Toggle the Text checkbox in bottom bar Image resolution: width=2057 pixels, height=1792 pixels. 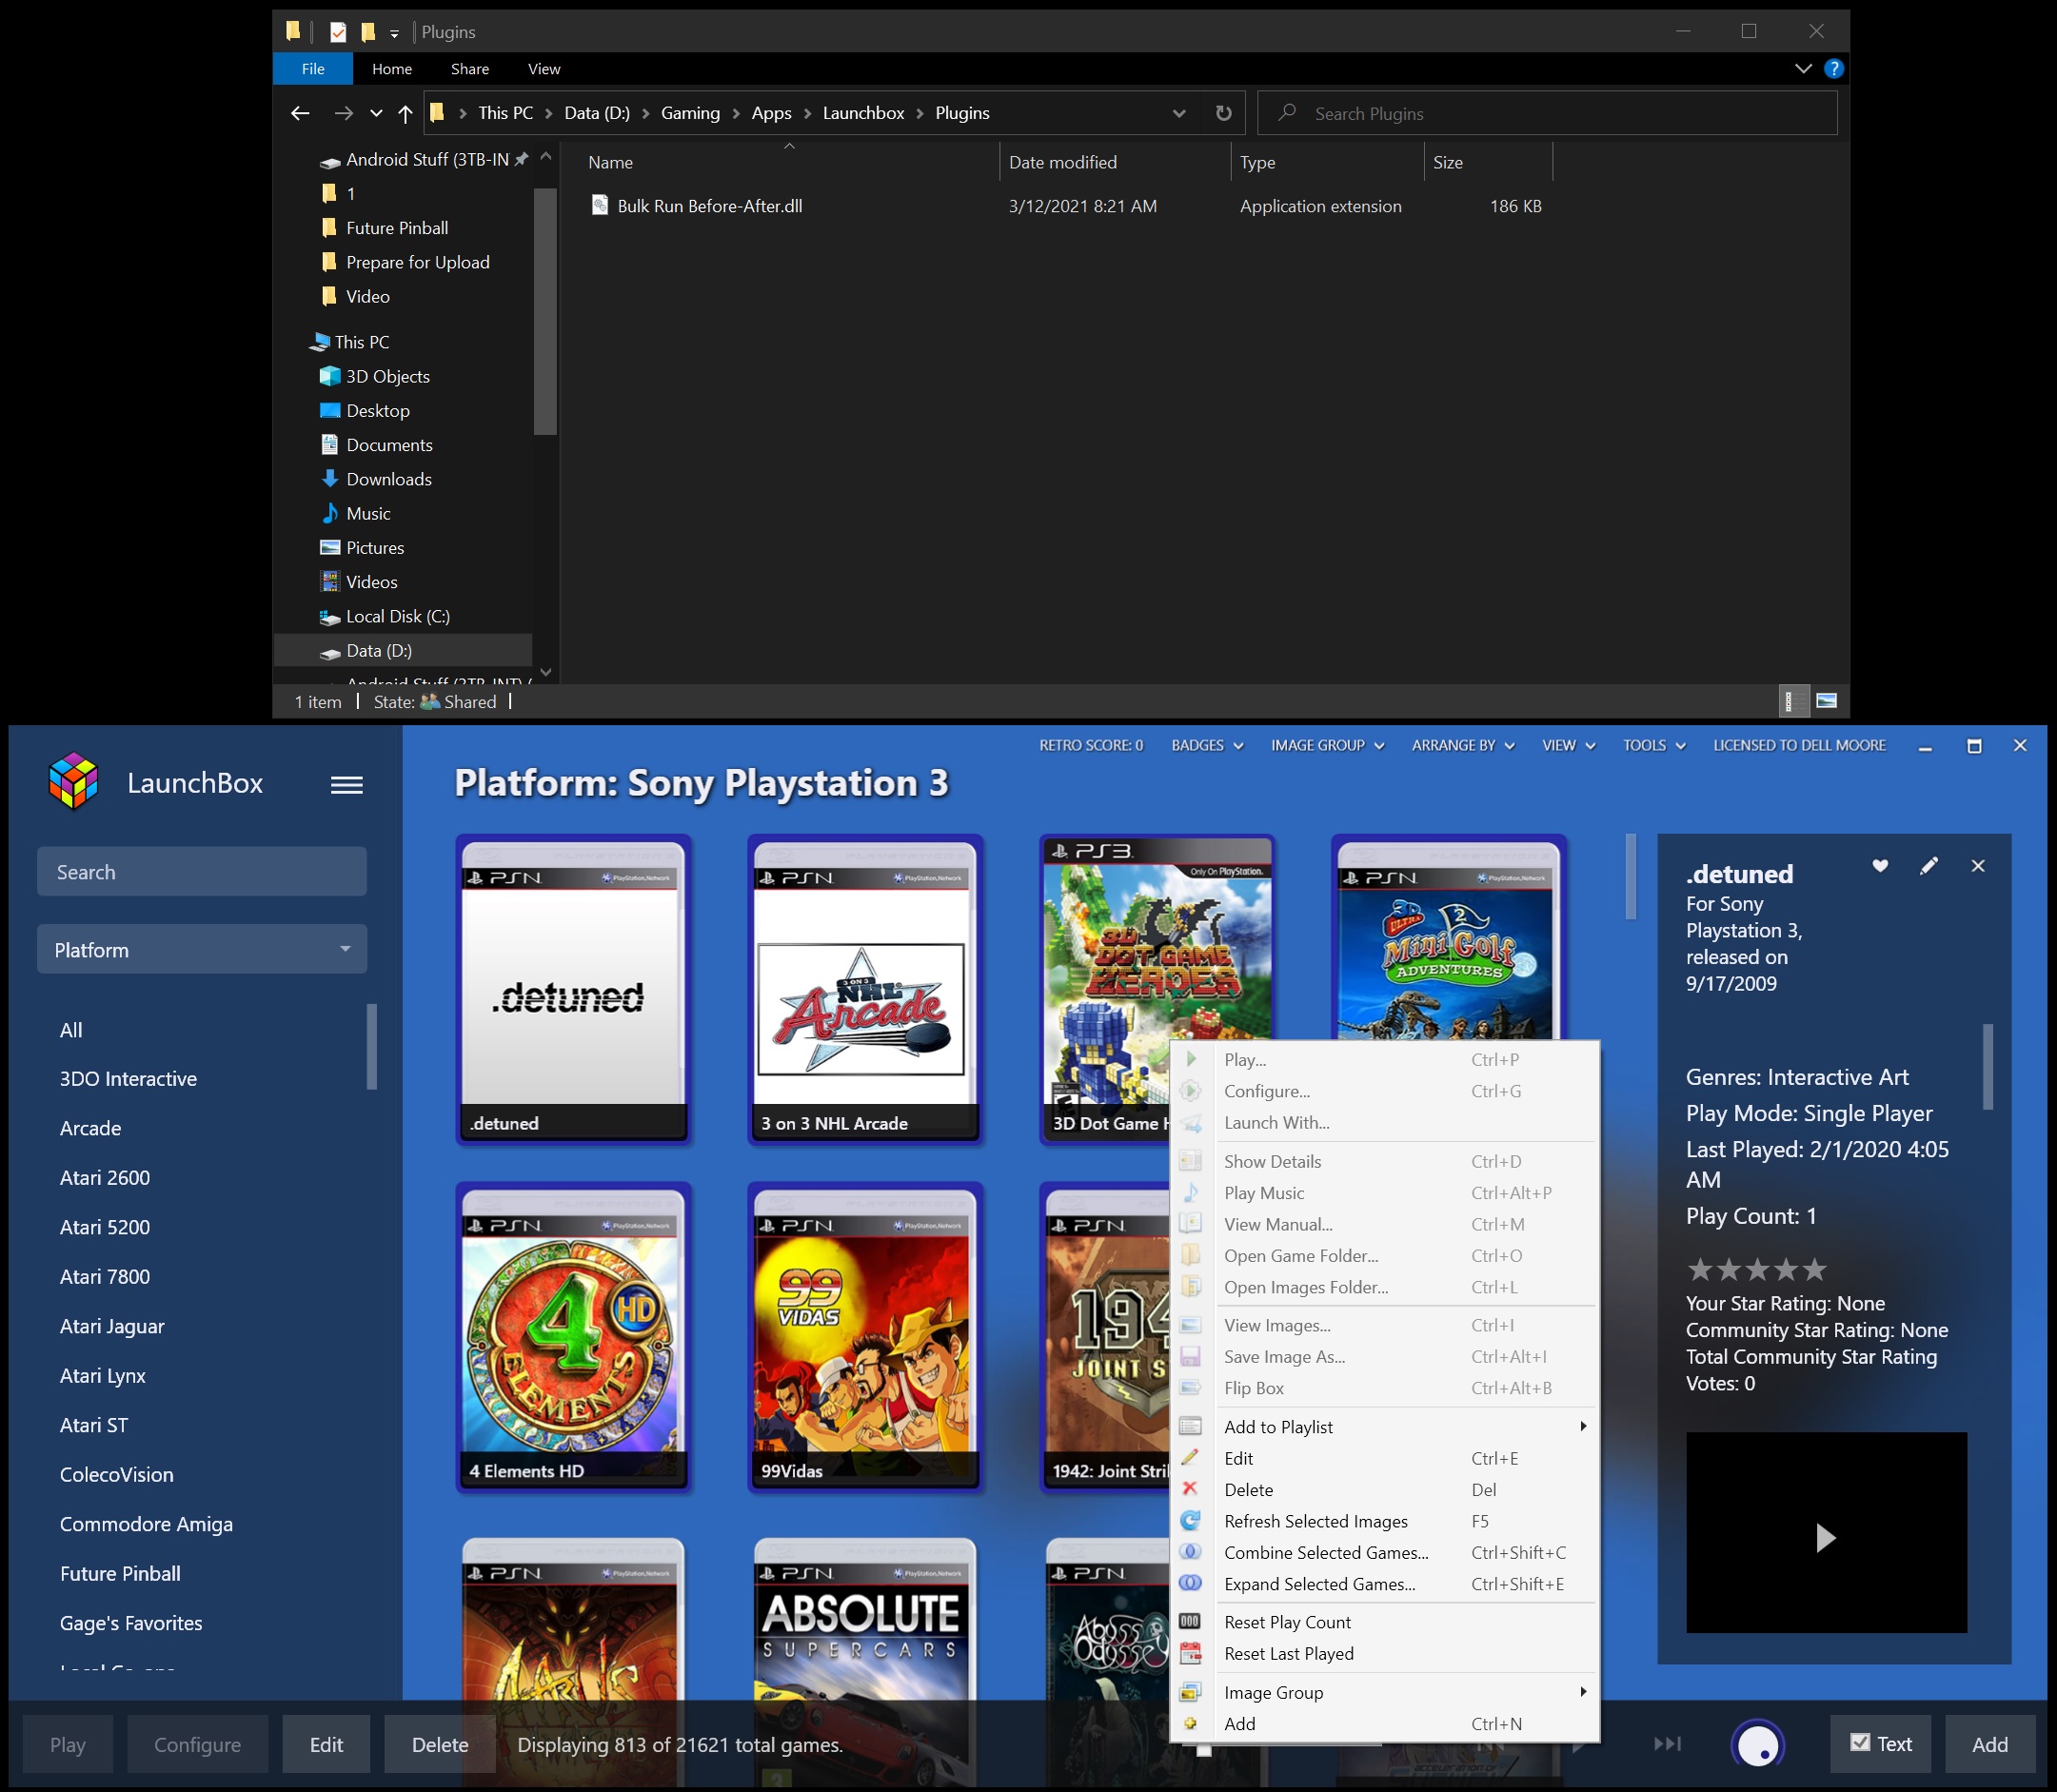coord(1860,1743)
